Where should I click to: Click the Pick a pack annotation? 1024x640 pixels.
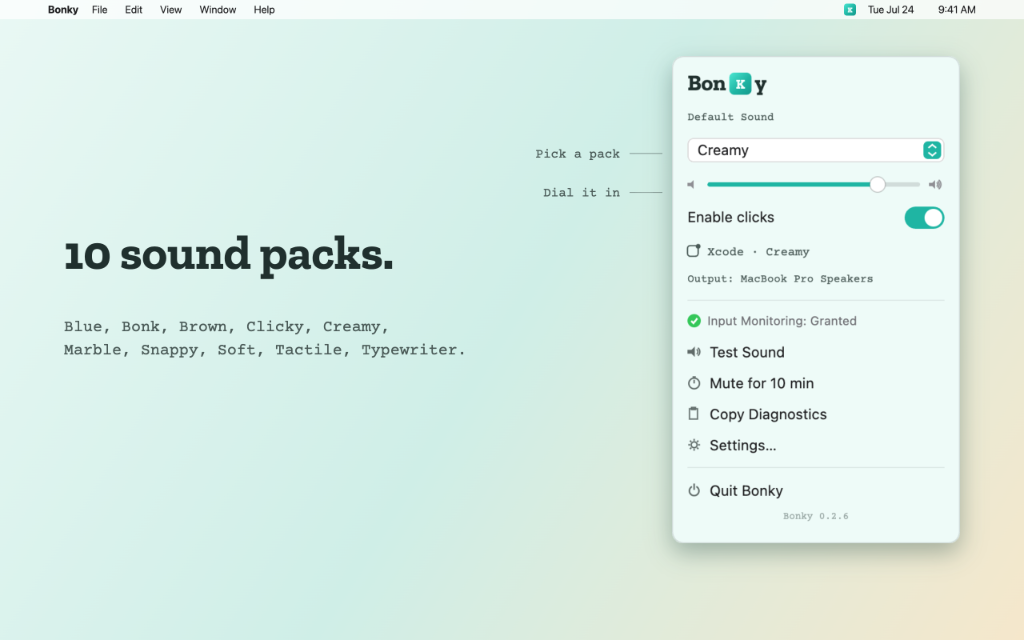[x=577, y=154]
